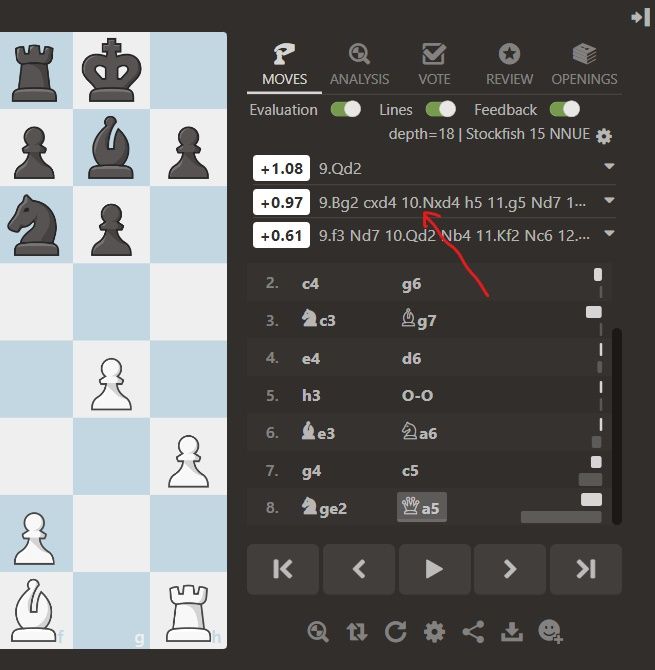The image size is (655, 670).
Task: Jump to white's move Nge2
Action: pyautogui.click(x=324, y=508)
